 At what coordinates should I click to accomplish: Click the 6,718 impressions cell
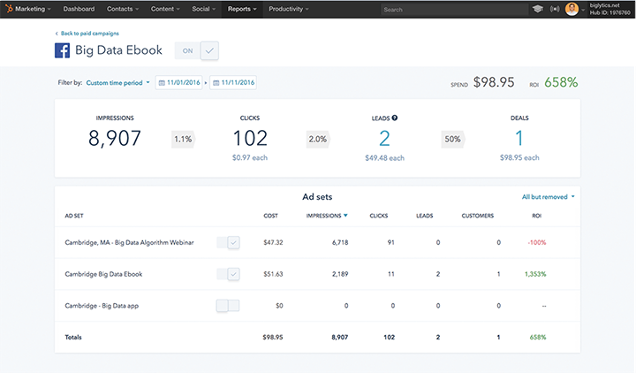coord(340,242)
